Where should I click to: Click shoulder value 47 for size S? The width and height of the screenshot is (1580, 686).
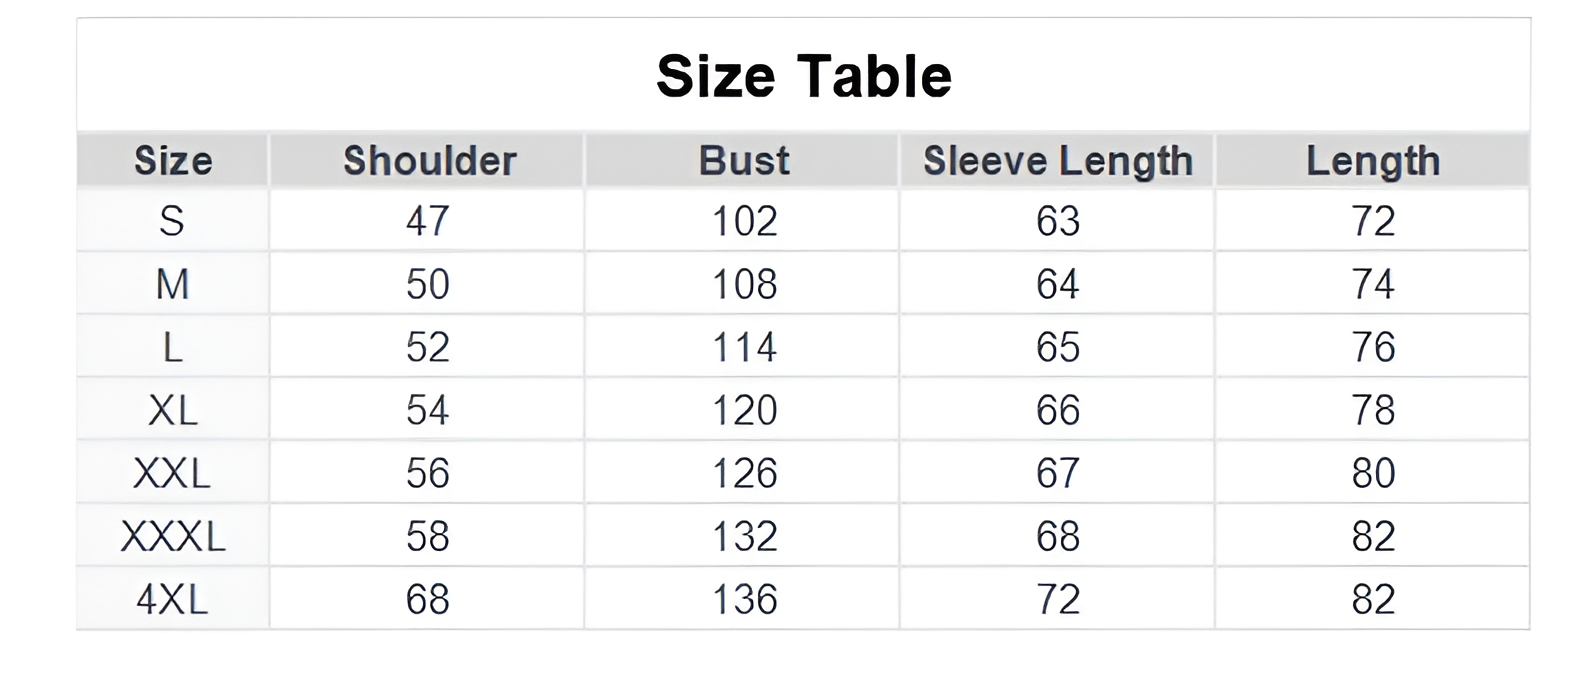point(428,221)
